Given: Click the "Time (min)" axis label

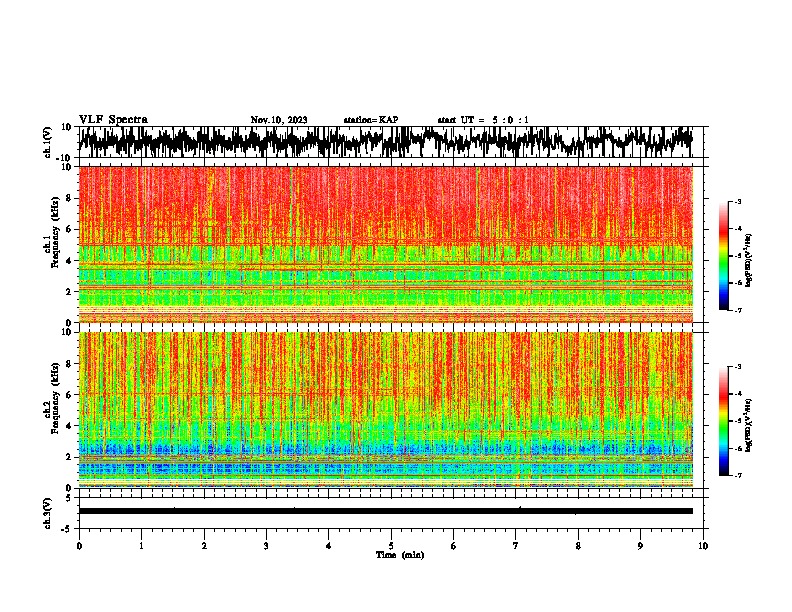Looking at the screenshot, I should click(400, 555).
